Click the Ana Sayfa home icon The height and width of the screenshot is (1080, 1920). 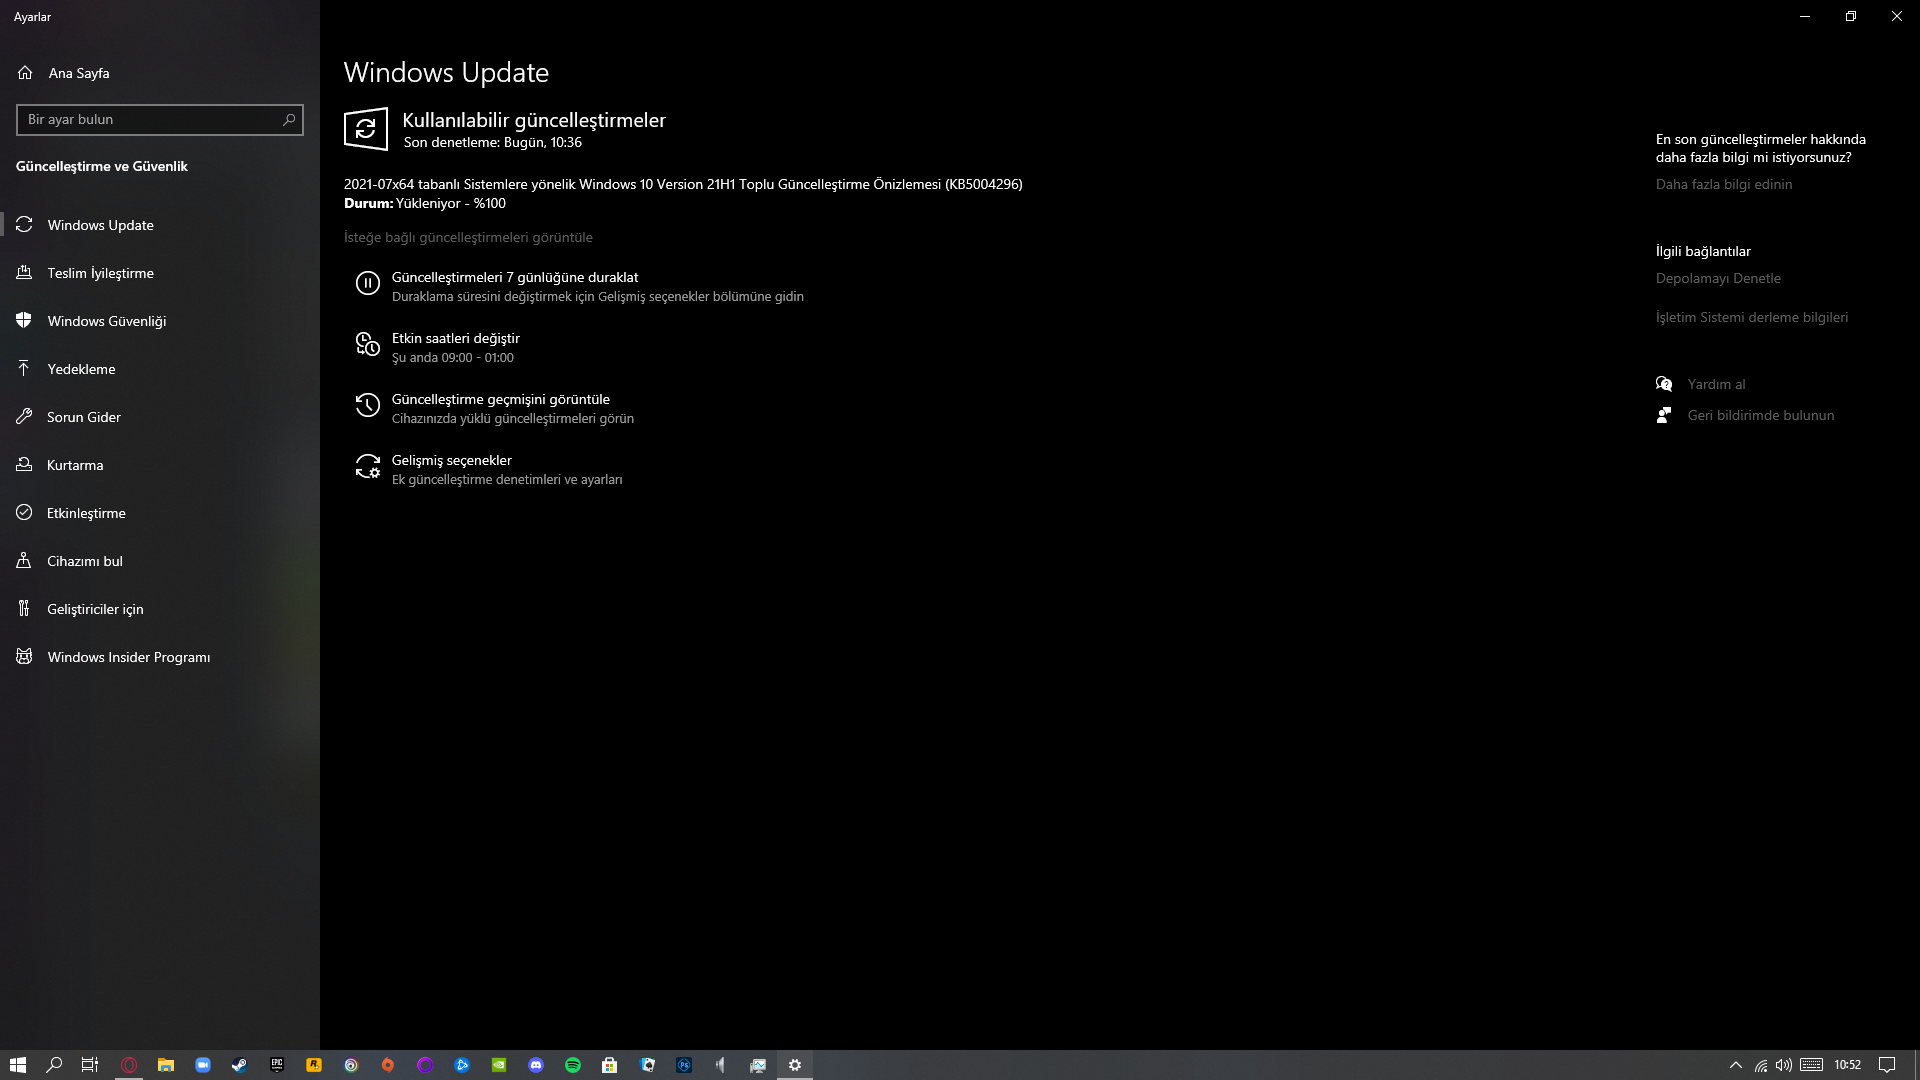pyautogui.click(x=25, y=73)
